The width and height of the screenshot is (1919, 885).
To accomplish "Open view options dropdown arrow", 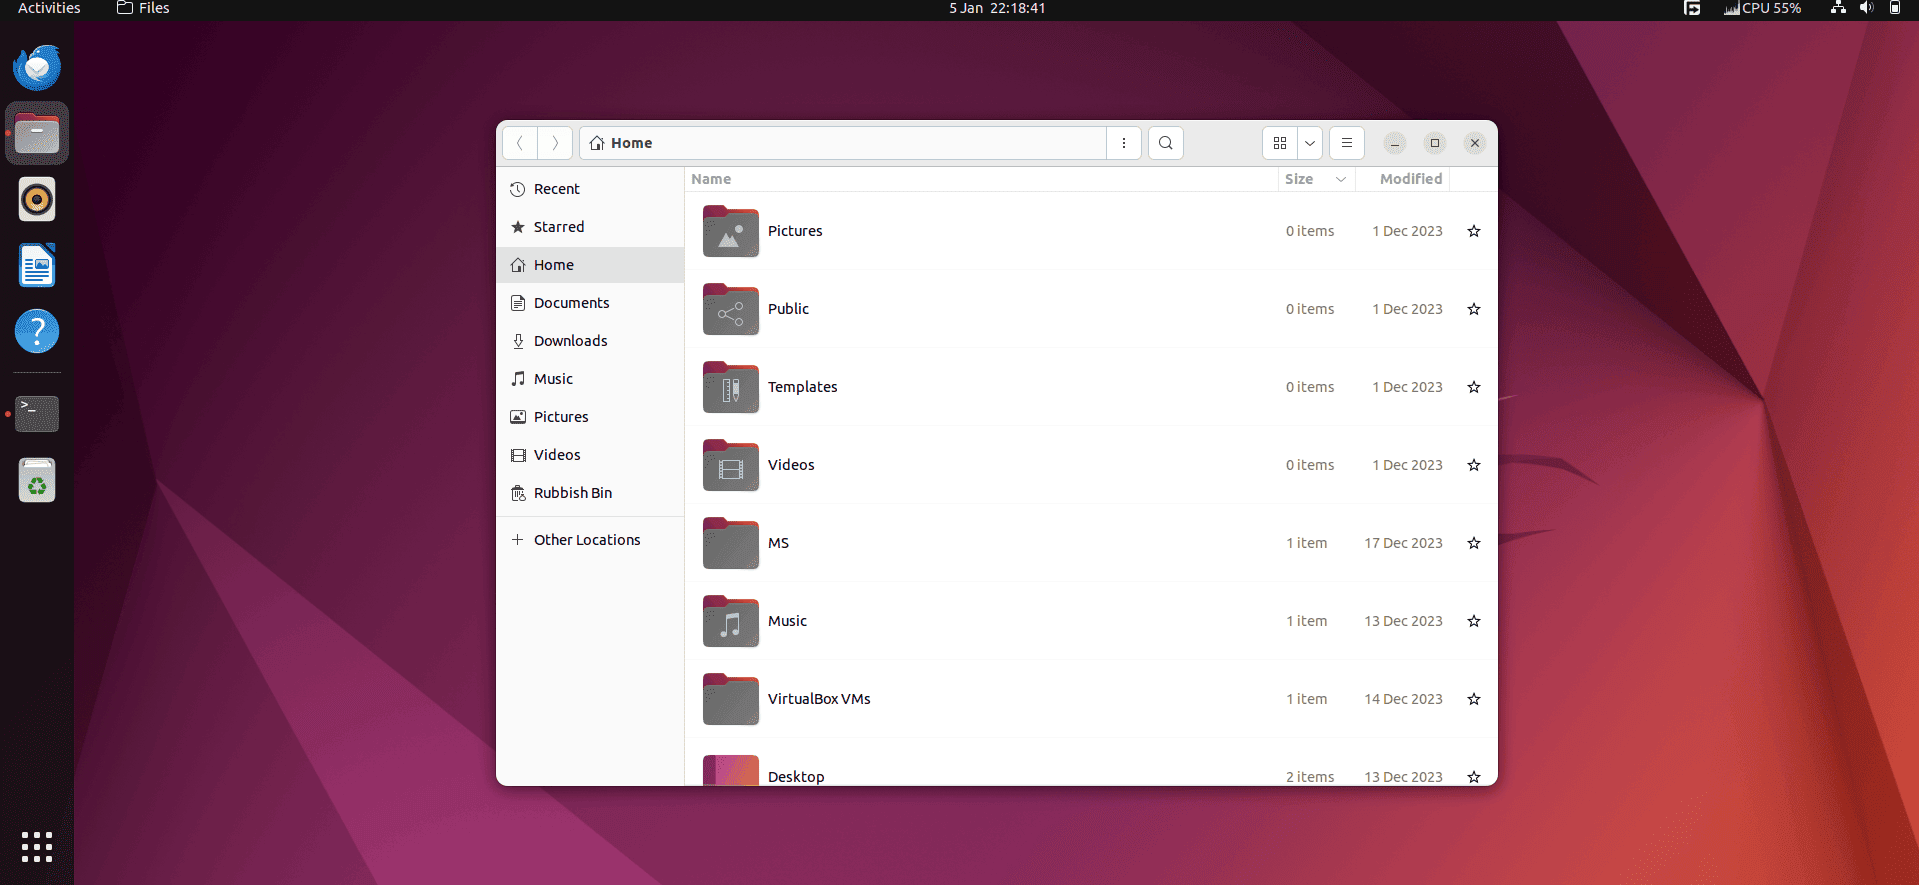I will click(x=1310, y=143).
